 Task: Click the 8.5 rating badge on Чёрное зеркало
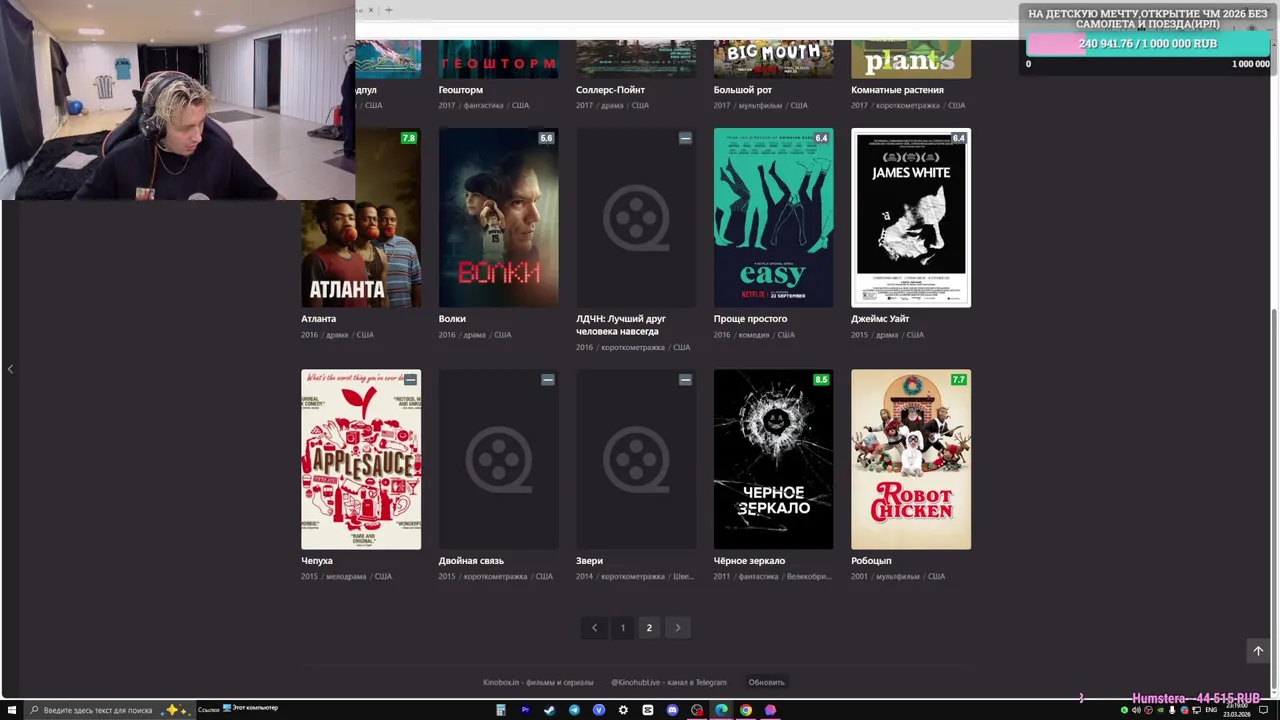(x=821, y=380)
